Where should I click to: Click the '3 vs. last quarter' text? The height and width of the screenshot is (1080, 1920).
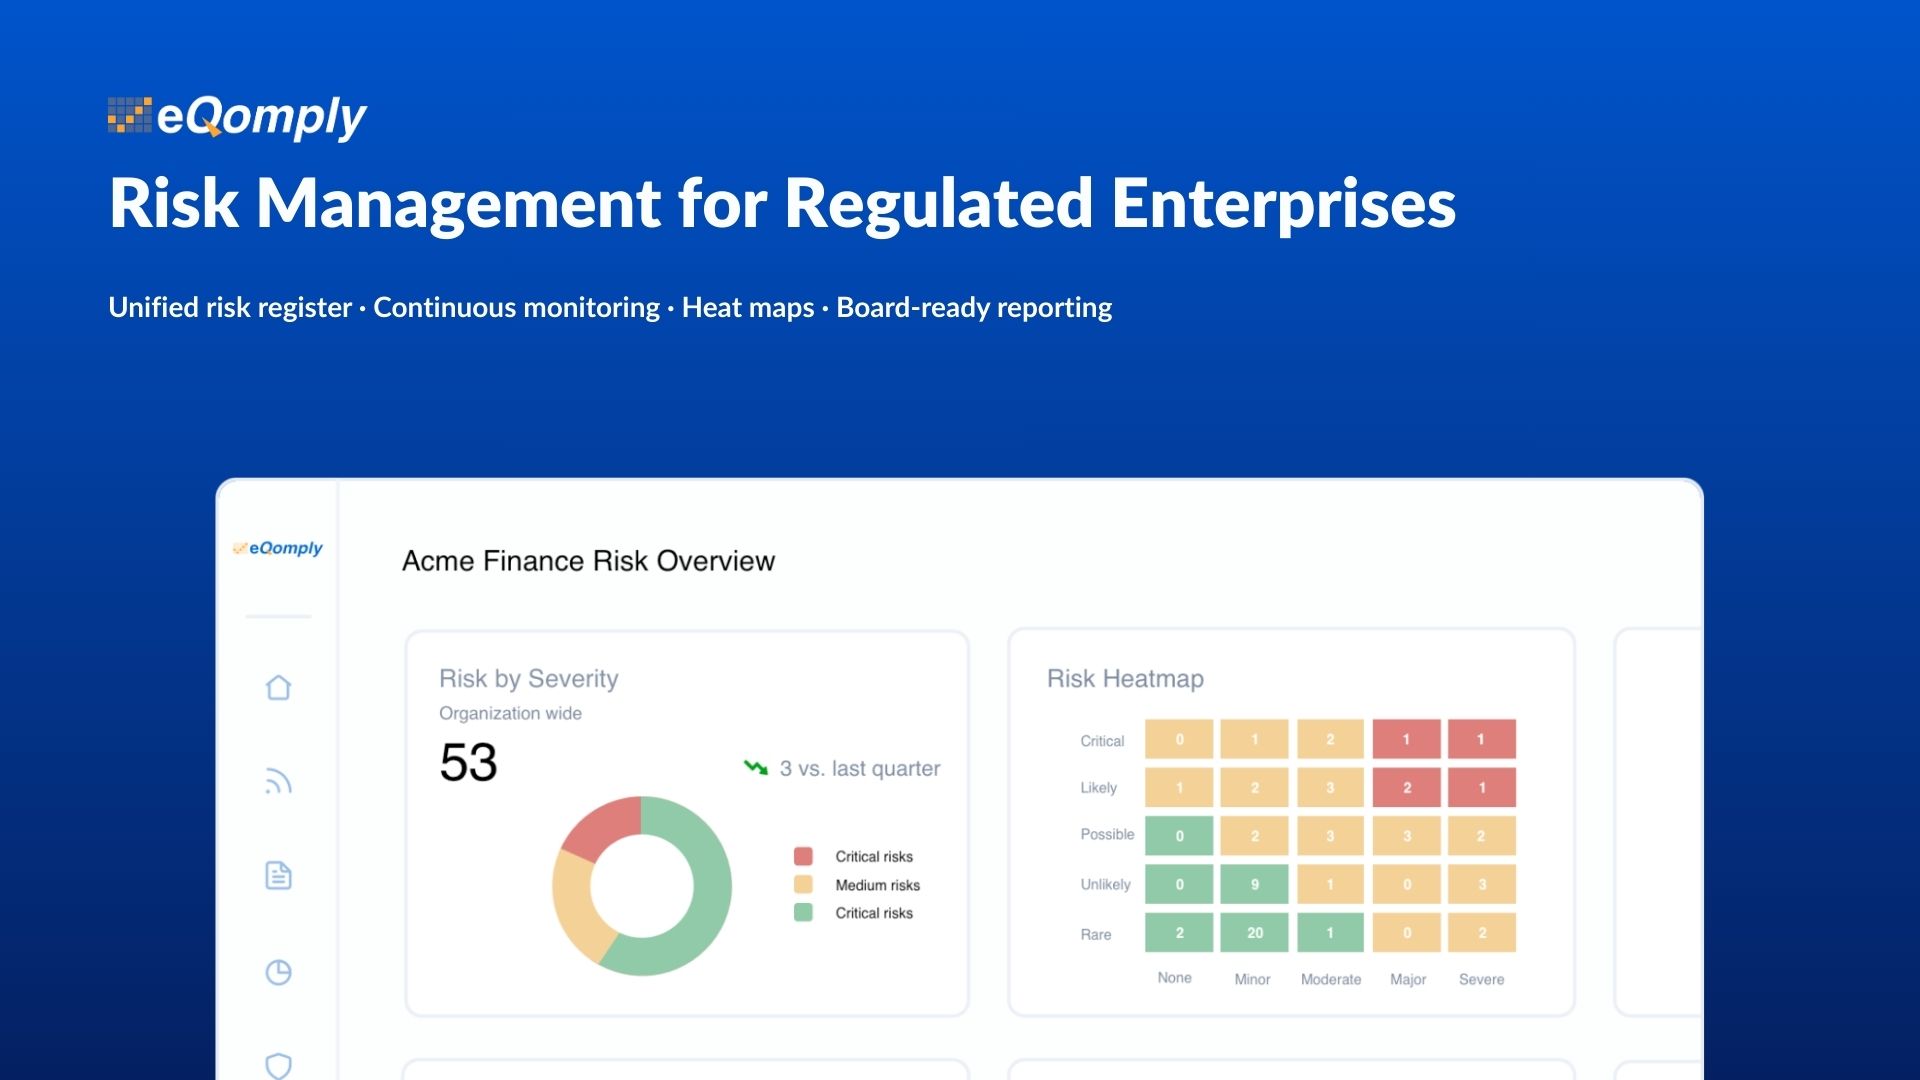pyautogui.click(x=860, y=768)
